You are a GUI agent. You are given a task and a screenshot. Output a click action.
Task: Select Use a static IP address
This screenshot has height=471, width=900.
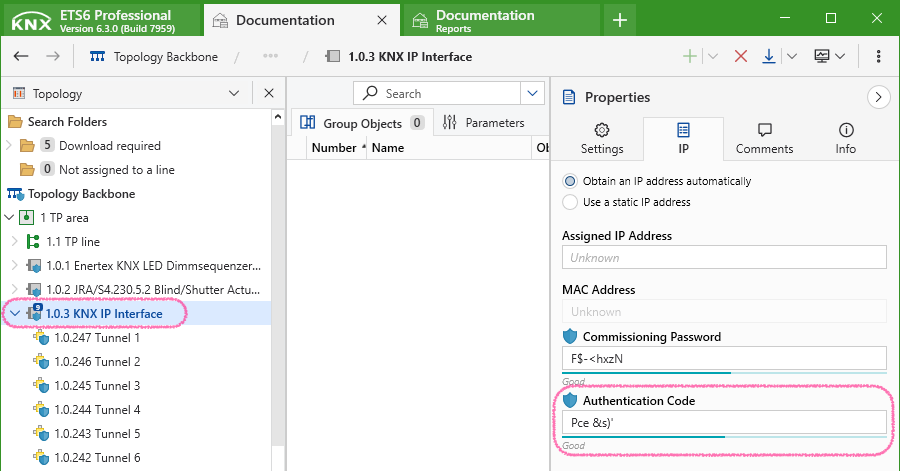click(570, 202)
